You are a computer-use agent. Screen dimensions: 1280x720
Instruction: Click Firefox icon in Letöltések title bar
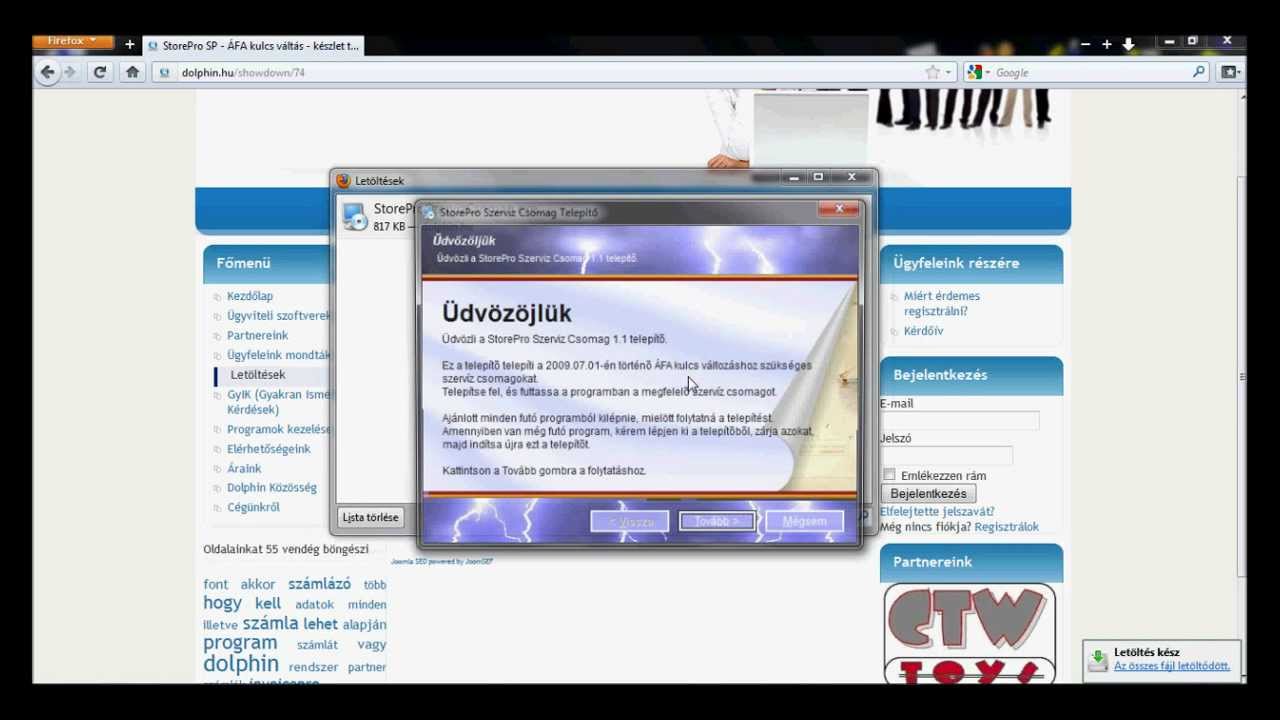[343, 181]
